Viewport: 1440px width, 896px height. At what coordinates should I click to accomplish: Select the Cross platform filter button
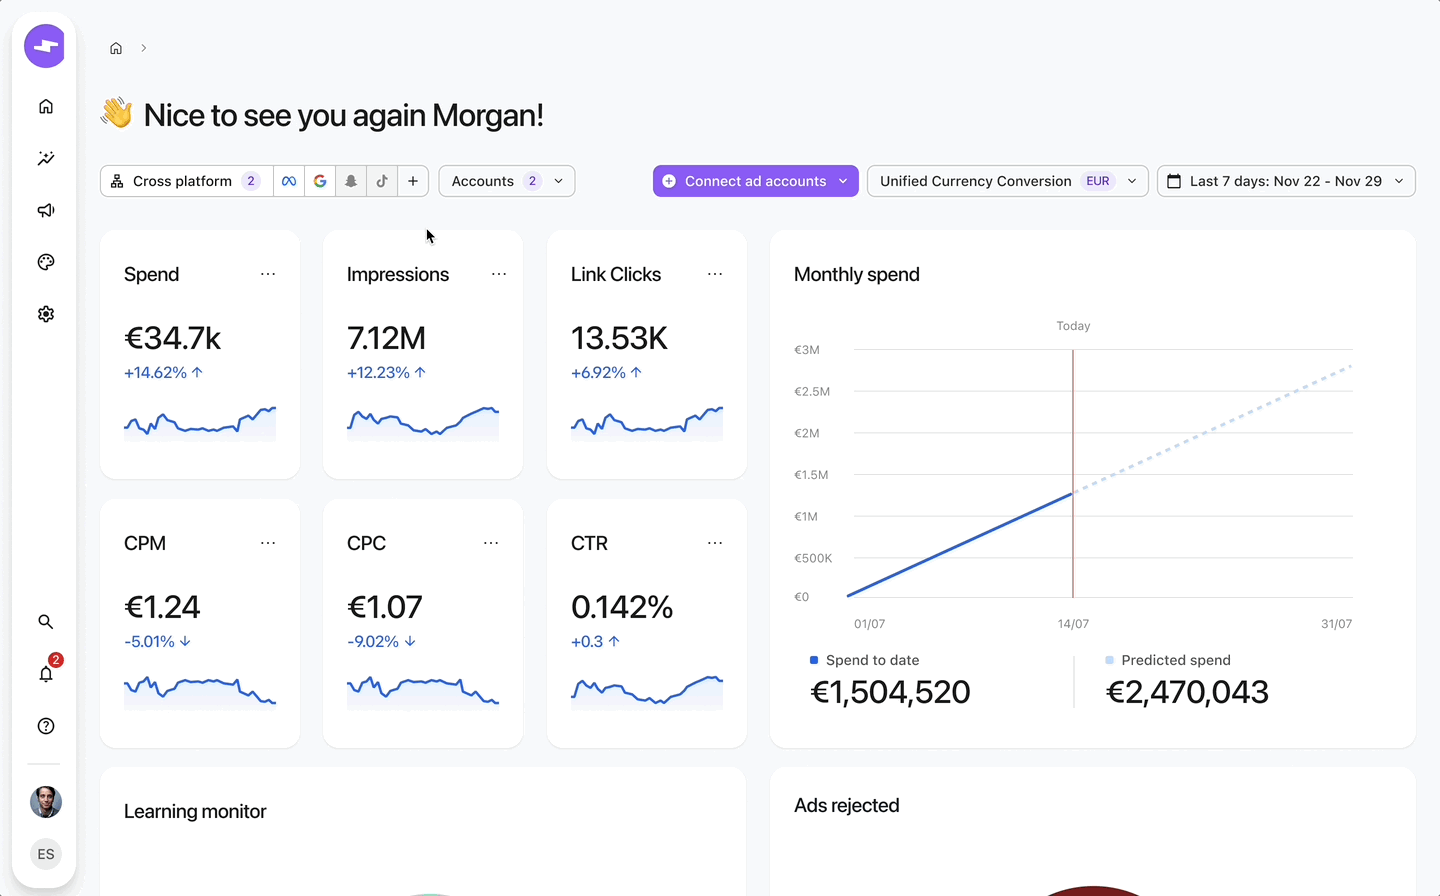[x=186, y=181]
